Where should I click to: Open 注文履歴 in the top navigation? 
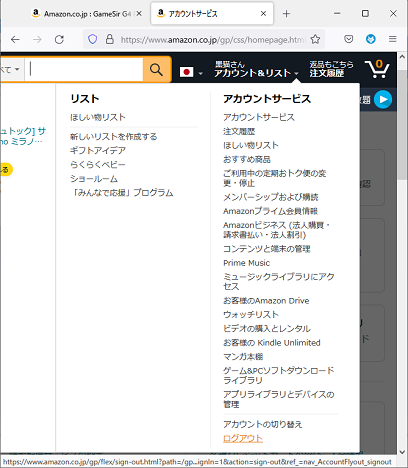(x=331, y=69)
